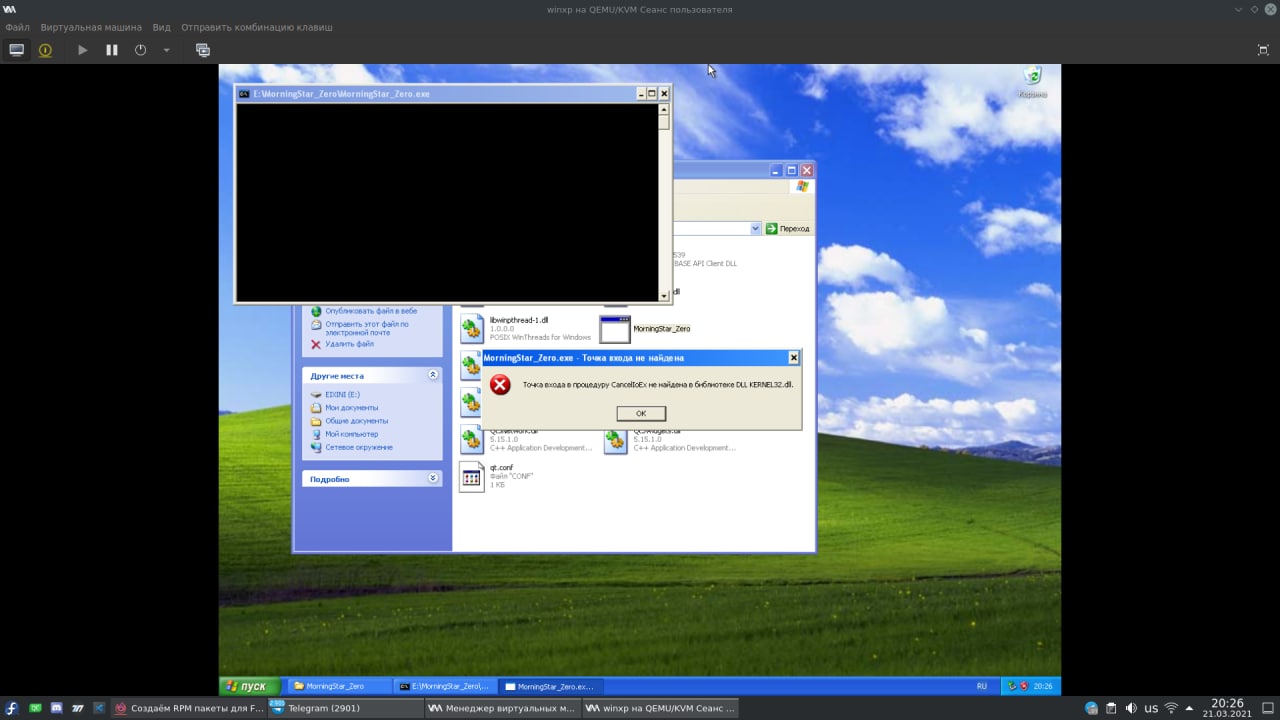Switch to E:\MorningStar_Zero console taskbar button
Screen dimensions: 1280x720
click(x=444, y=686)
